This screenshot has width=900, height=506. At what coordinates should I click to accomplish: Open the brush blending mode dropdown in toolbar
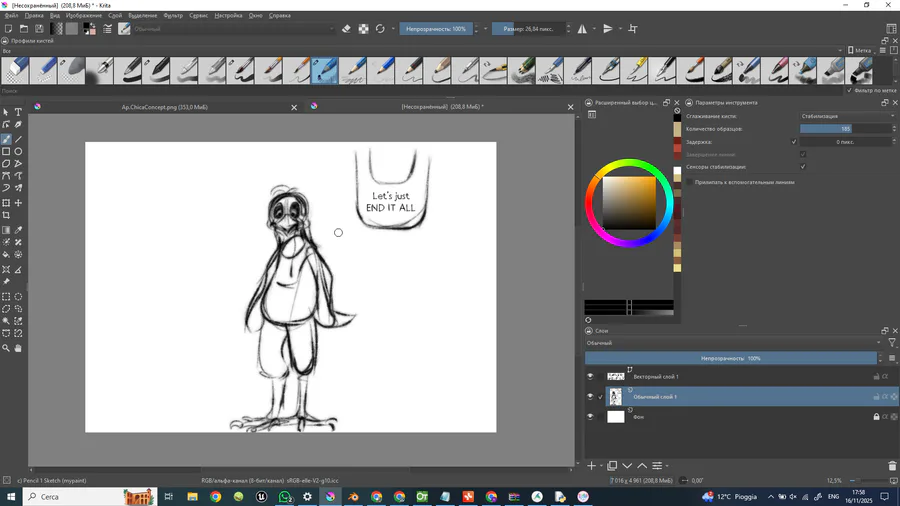pos(234,29)
